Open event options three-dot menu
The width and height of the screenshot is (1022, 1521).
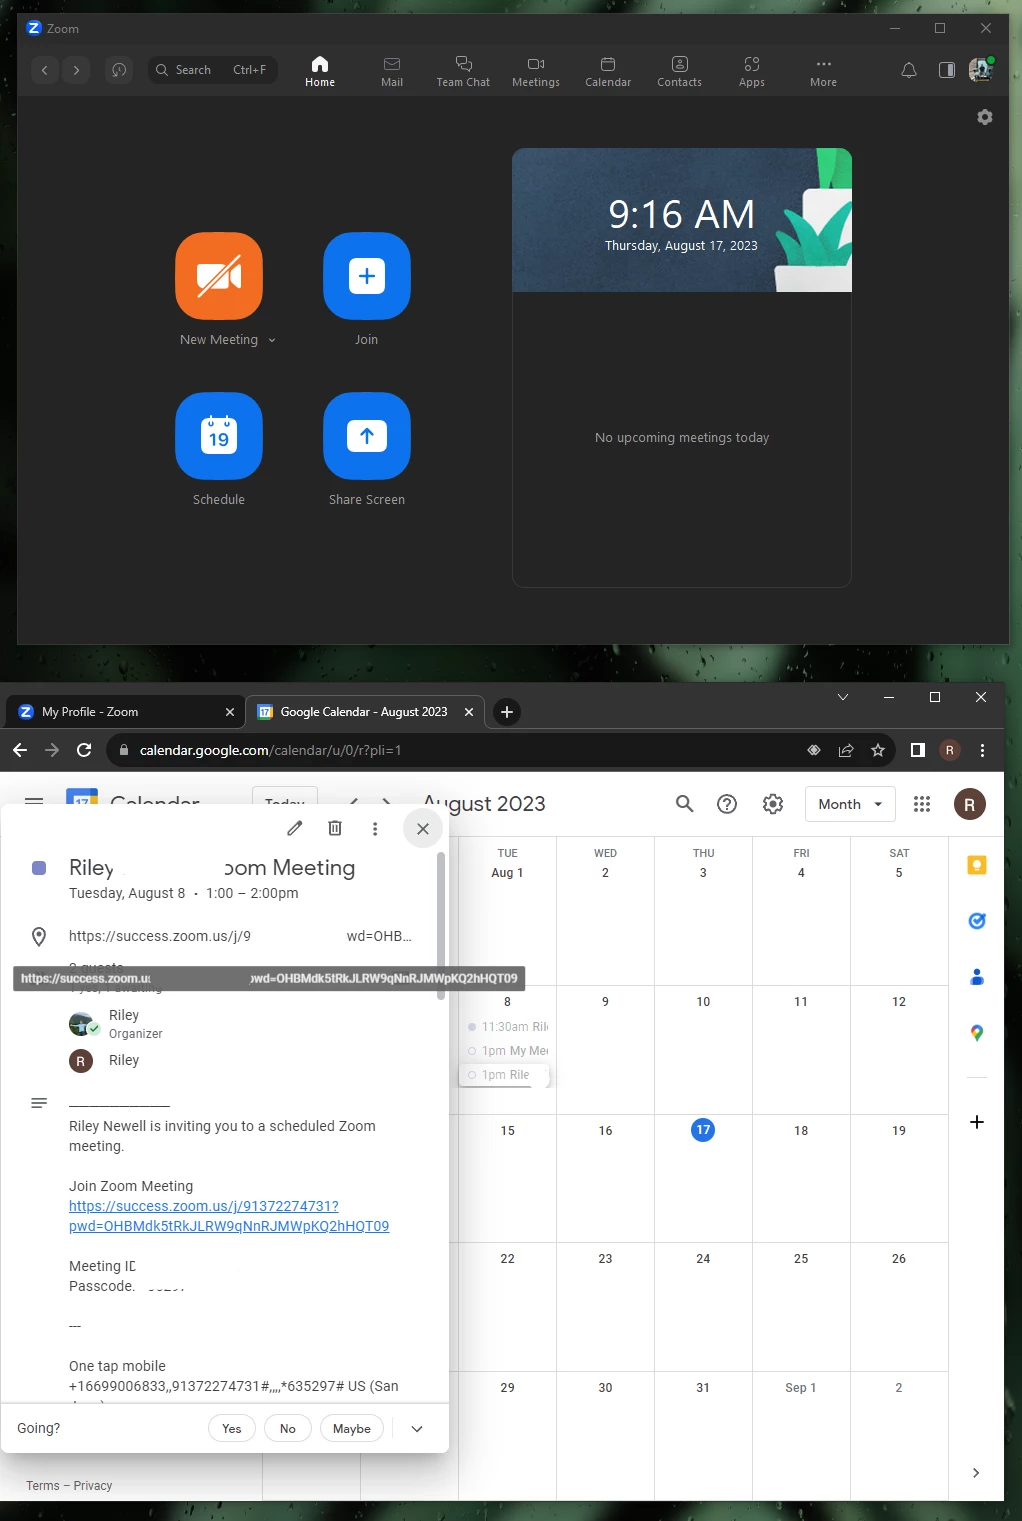point(375,828)
